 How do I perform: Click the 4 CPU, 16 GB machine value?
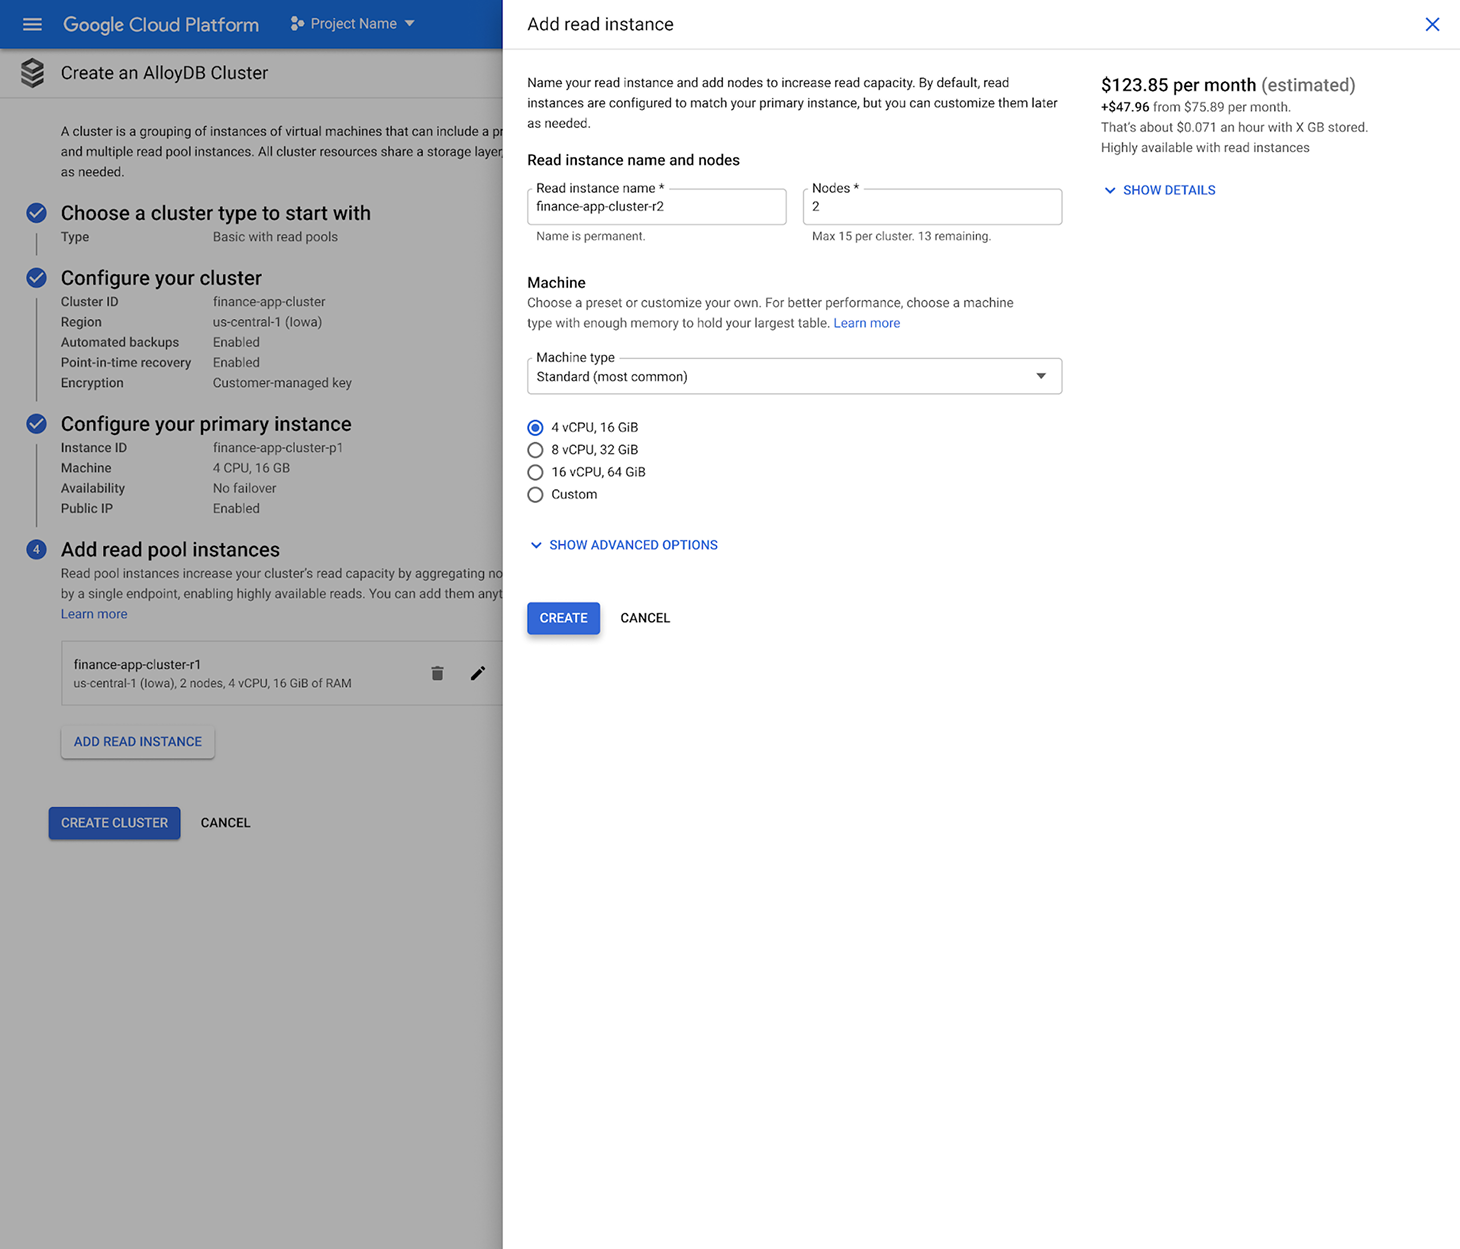tap(251, 468)
